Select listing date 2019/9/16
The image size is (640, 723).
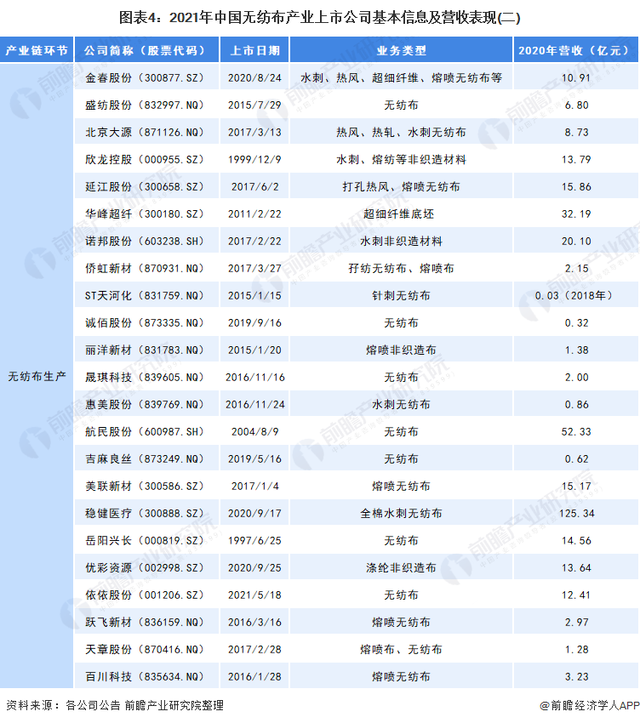pyautogui.click(x=255, y=323)
